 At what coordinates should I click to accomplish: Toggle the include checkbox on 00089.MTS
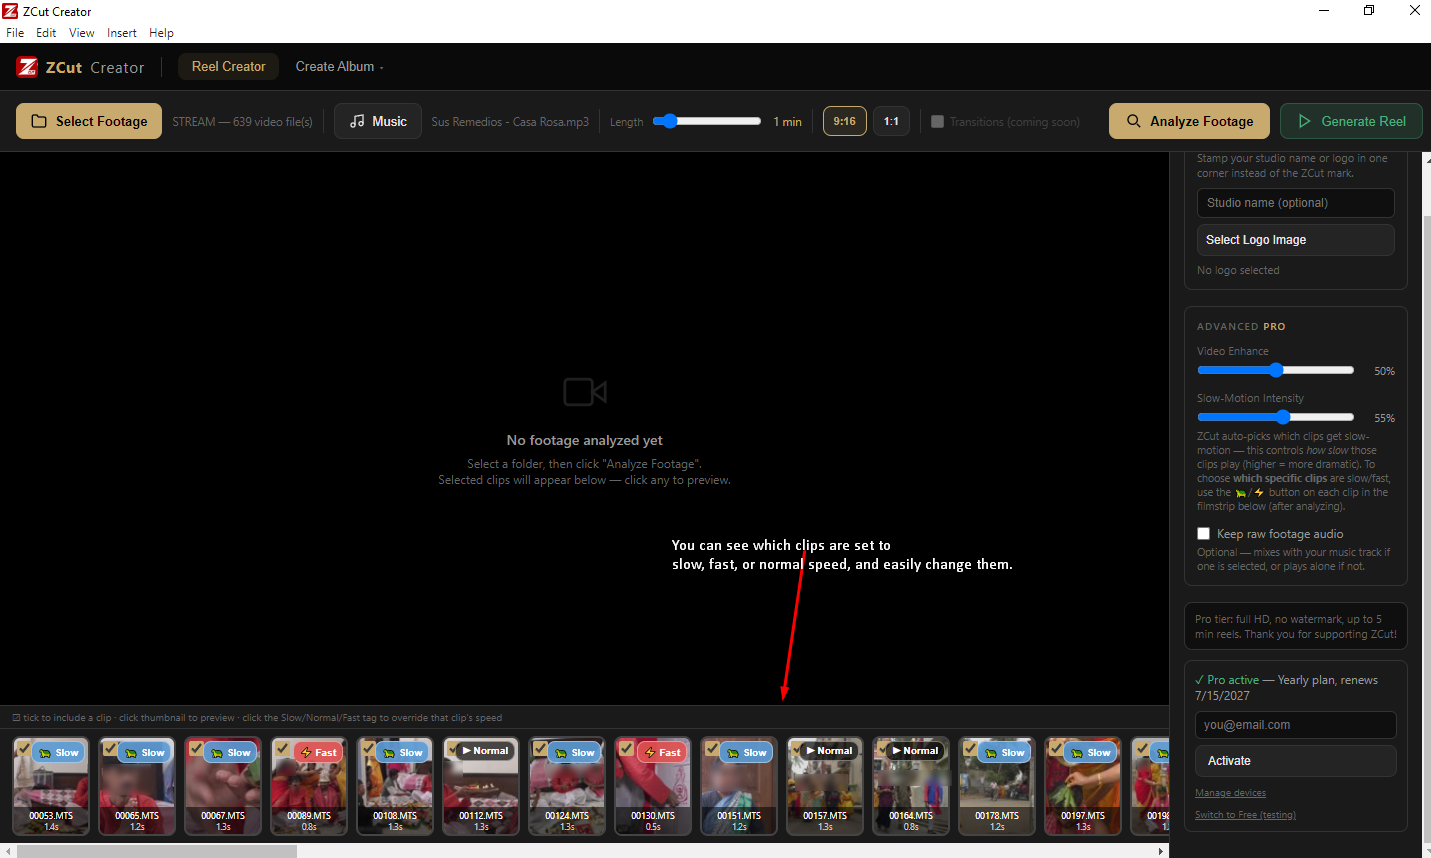(282, 748)
